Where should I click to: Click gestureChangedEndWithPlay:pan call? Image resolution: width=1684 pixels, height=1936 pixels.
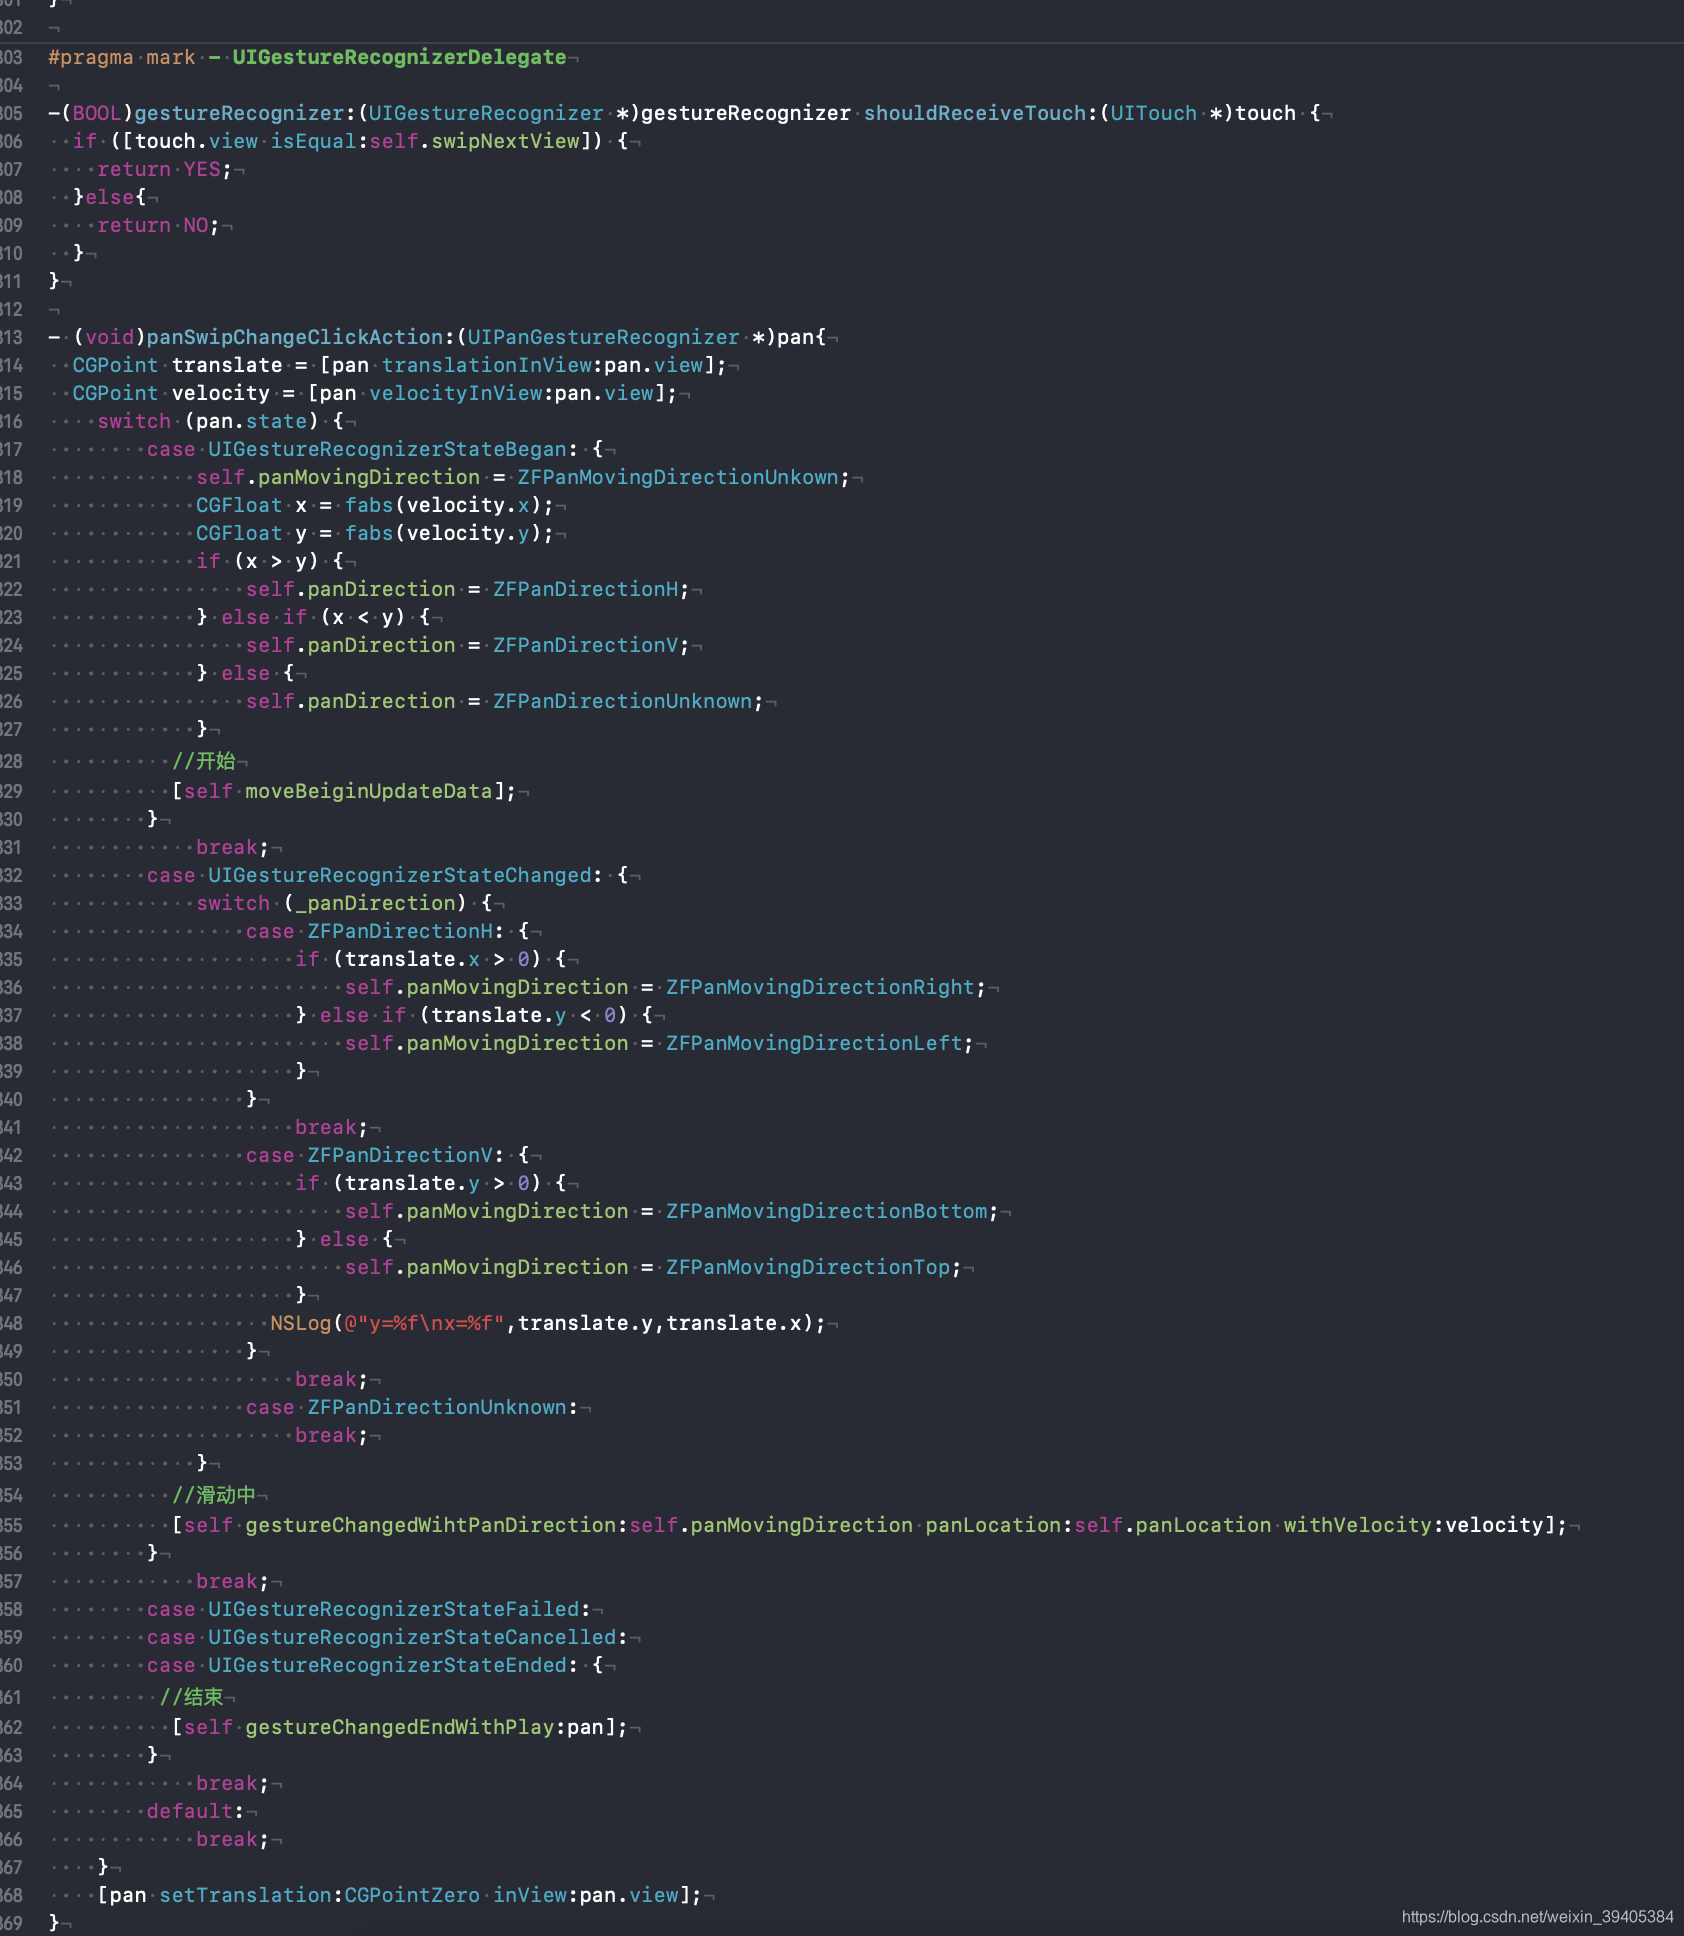click(x=400, y=1727)
